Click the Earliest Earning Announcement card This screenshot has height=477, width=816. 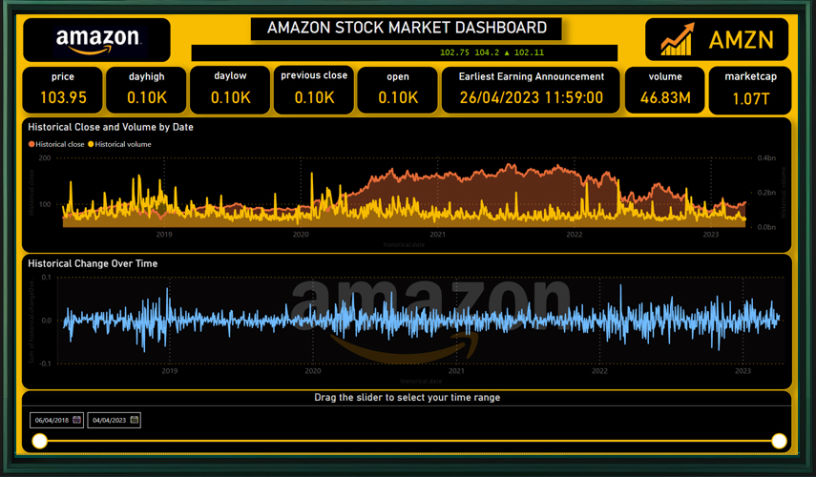click(x=530, y=89)
